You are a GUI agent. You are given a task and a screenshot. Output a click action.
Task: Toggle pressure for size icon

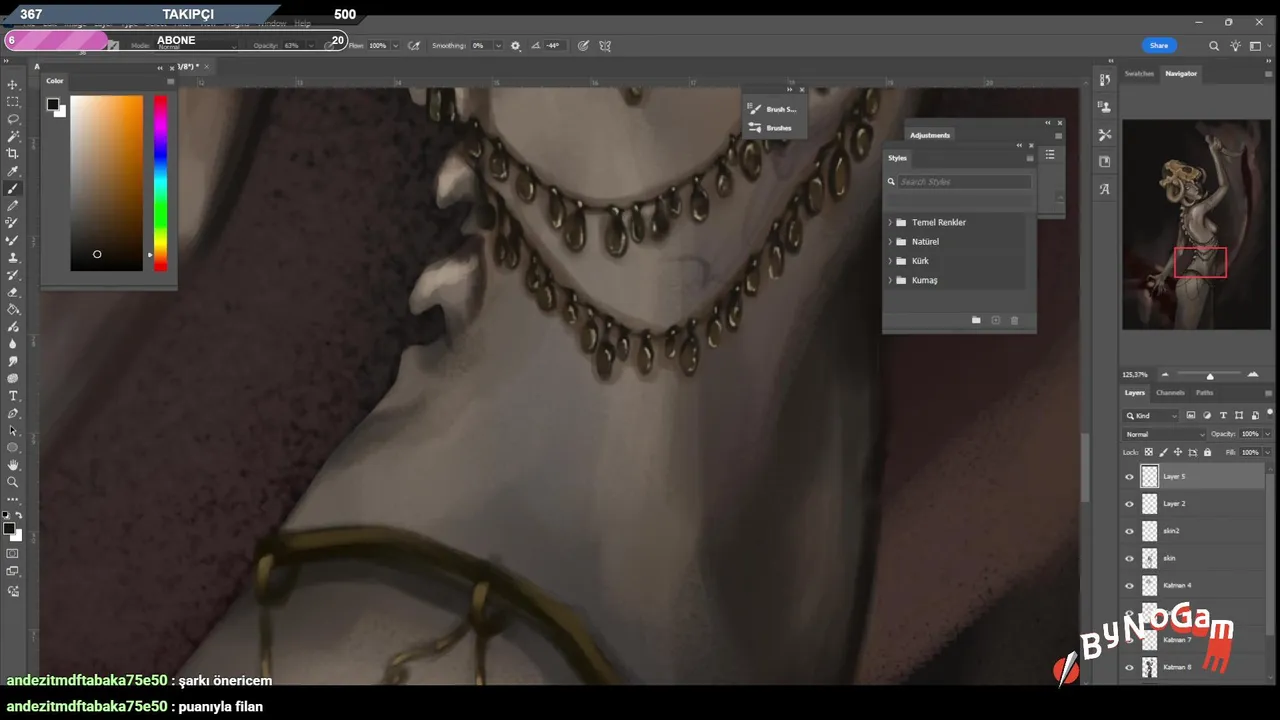pyautogui.click(x=583, y=45)
